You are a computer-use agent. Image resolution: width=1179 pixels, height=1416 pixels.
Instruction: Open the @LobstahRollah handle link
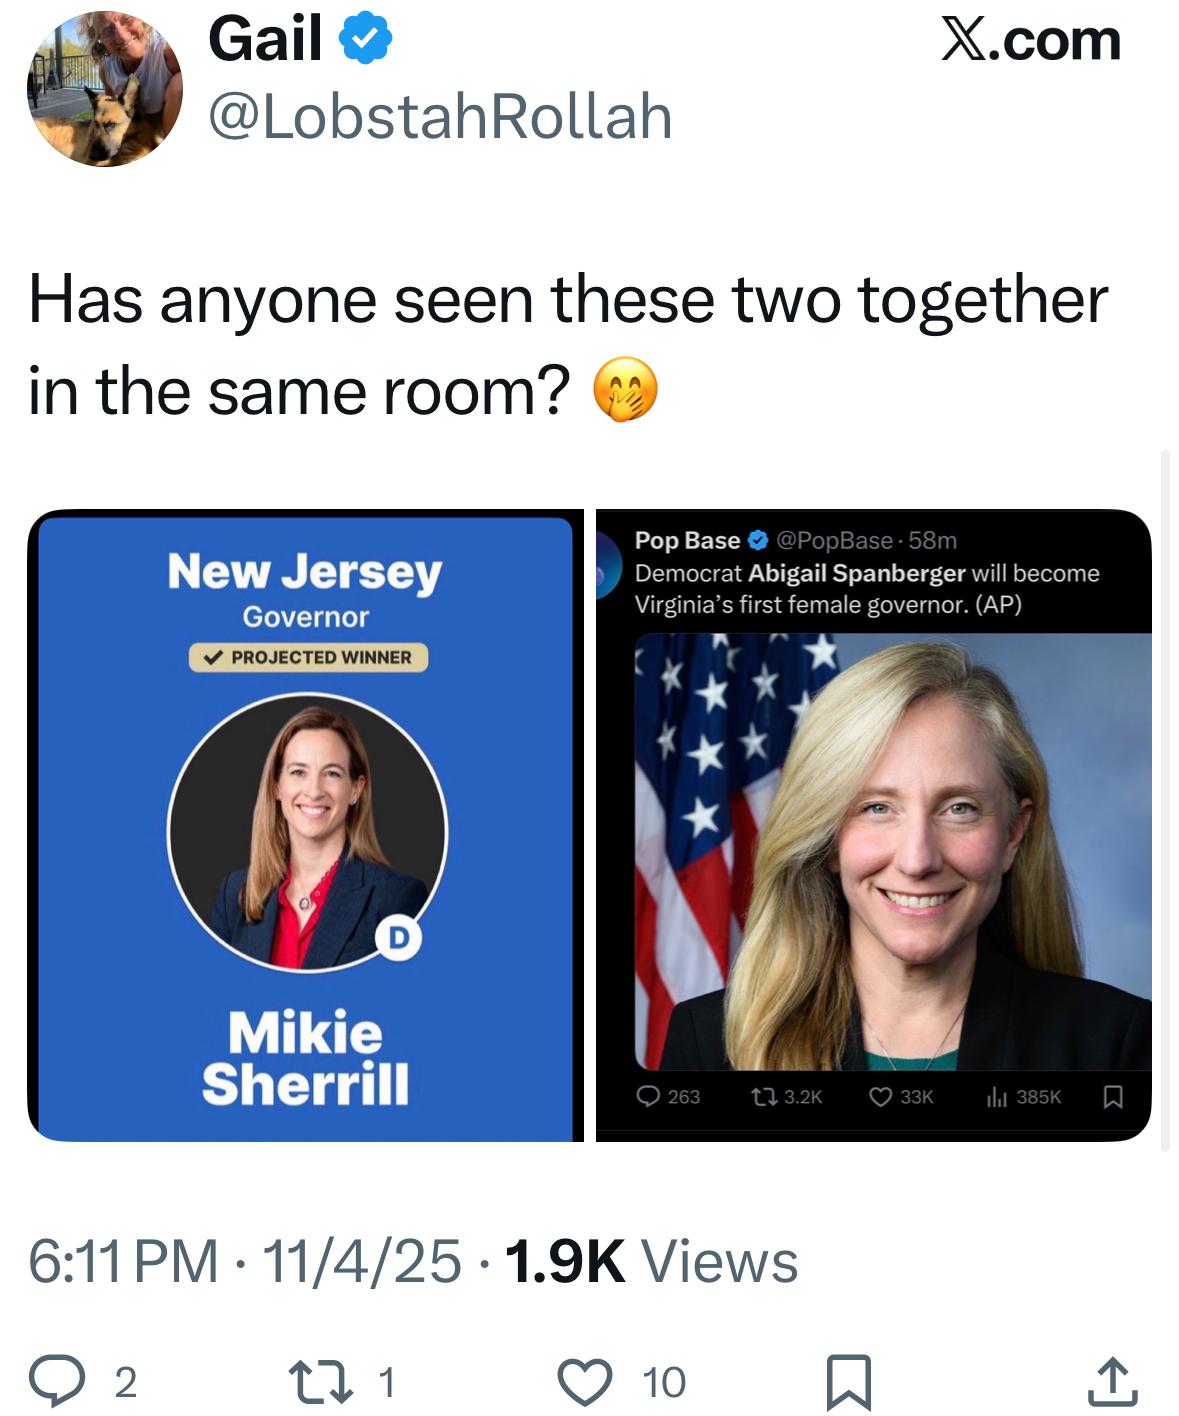[x=440, y=117]
